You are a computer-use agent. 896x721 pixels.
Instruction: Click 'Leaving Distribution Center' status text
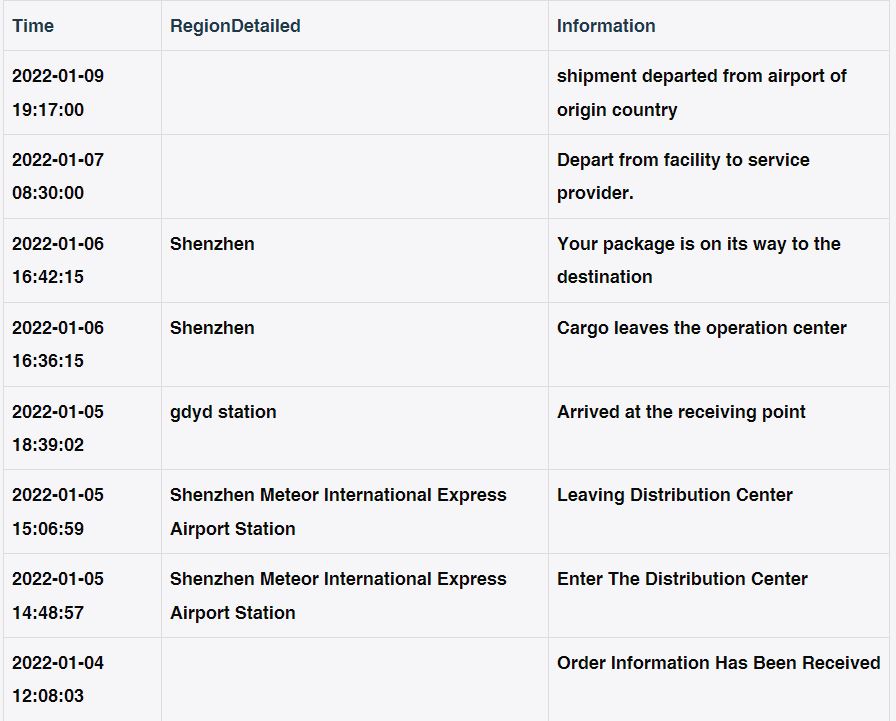(x=674, y=495)
